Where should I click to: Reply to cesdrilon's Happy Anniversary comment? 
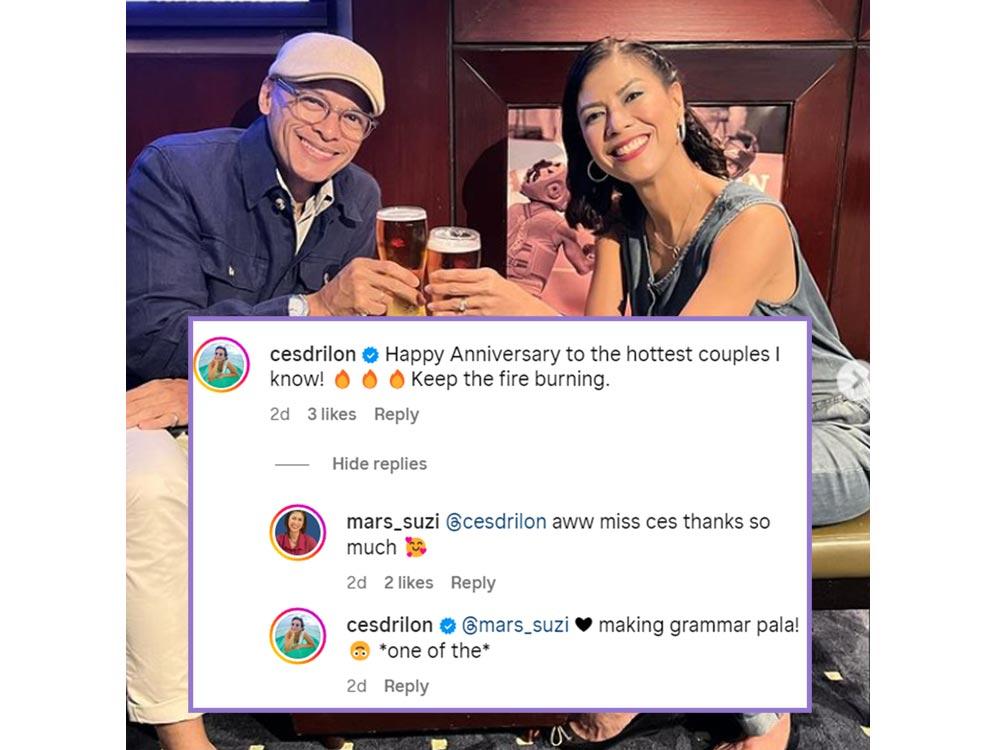(x=397, y=415)
